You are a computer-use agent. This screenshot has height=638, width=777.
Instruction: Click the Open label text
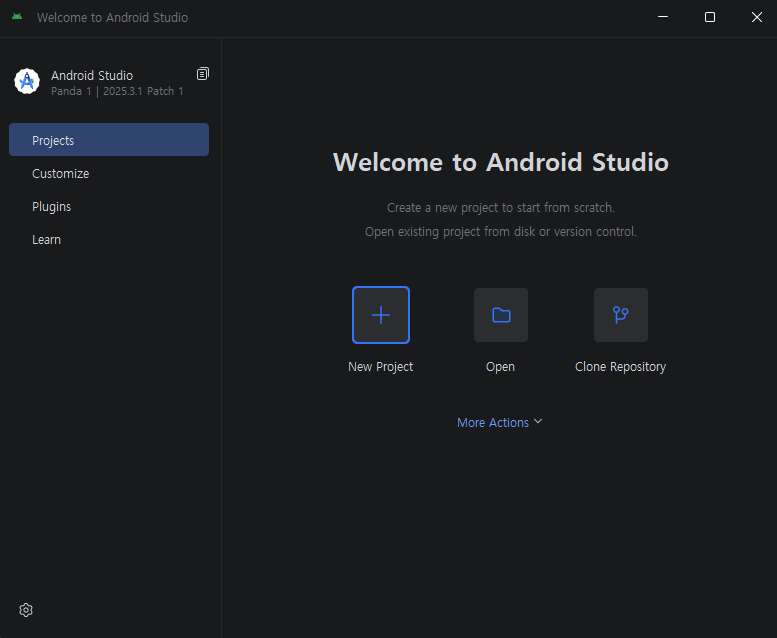(x=500, y=367)
